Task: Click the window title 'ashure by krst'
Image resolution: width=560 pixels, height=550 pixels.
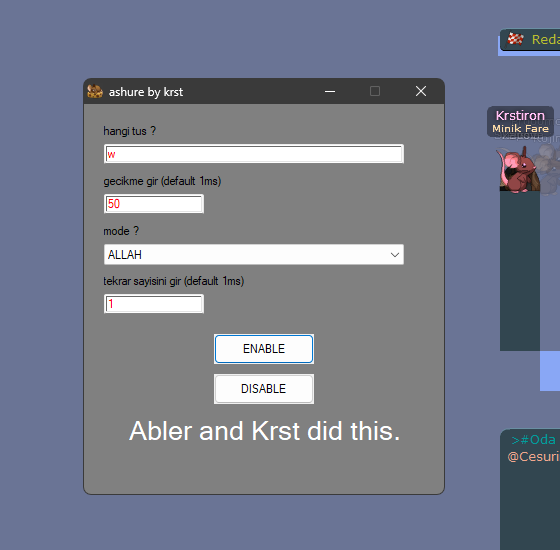Action: click(x=146, y=92)
